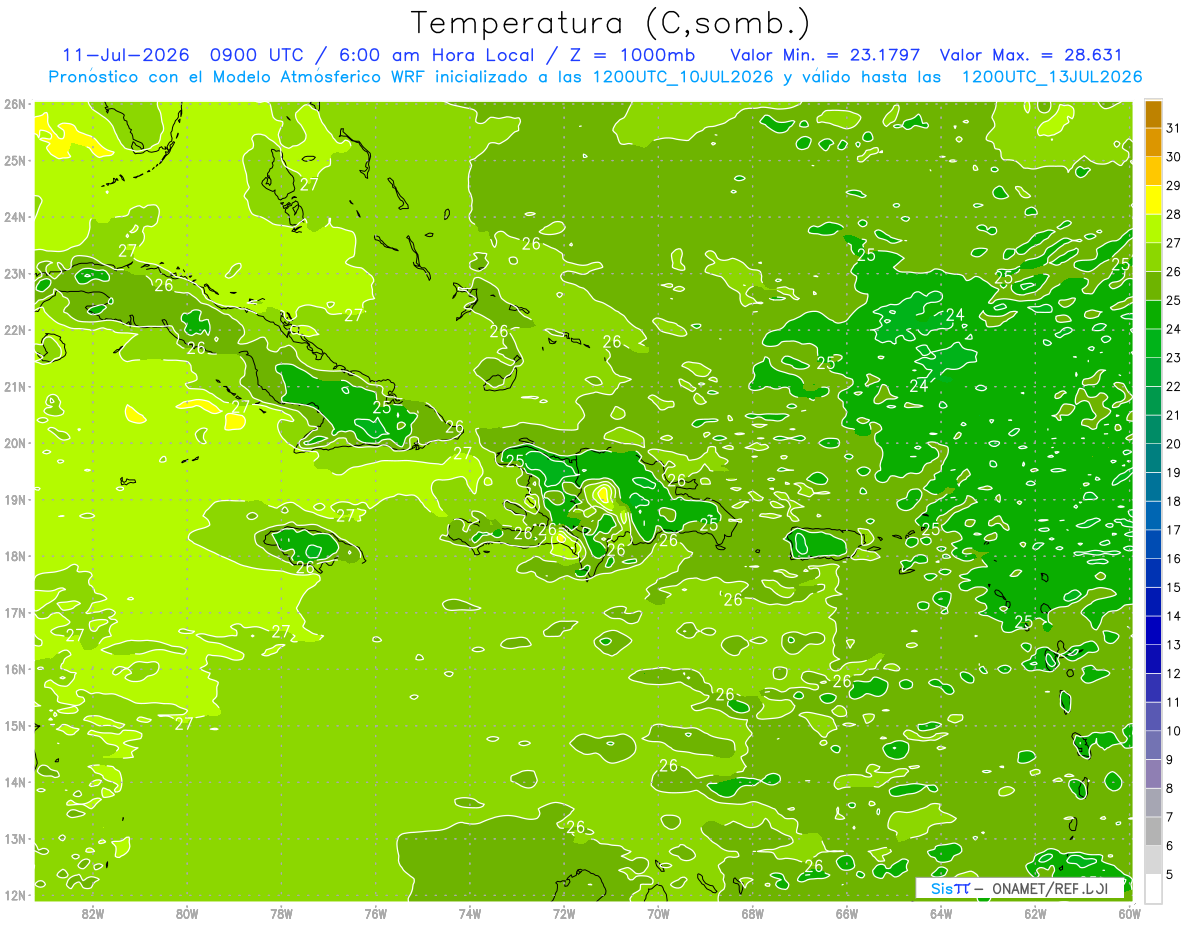The width and height of the screenshot is (1200, 927).
Task: Pick the orange 30–31 color bar segment
Action: [1152, 142]
